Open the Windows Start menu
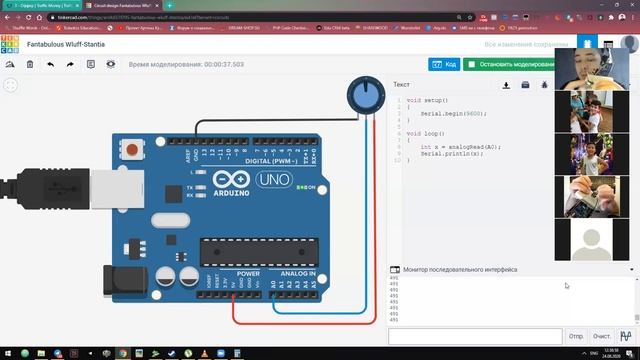The height and width of the screenshot is (360, 640). click(8, 353)
